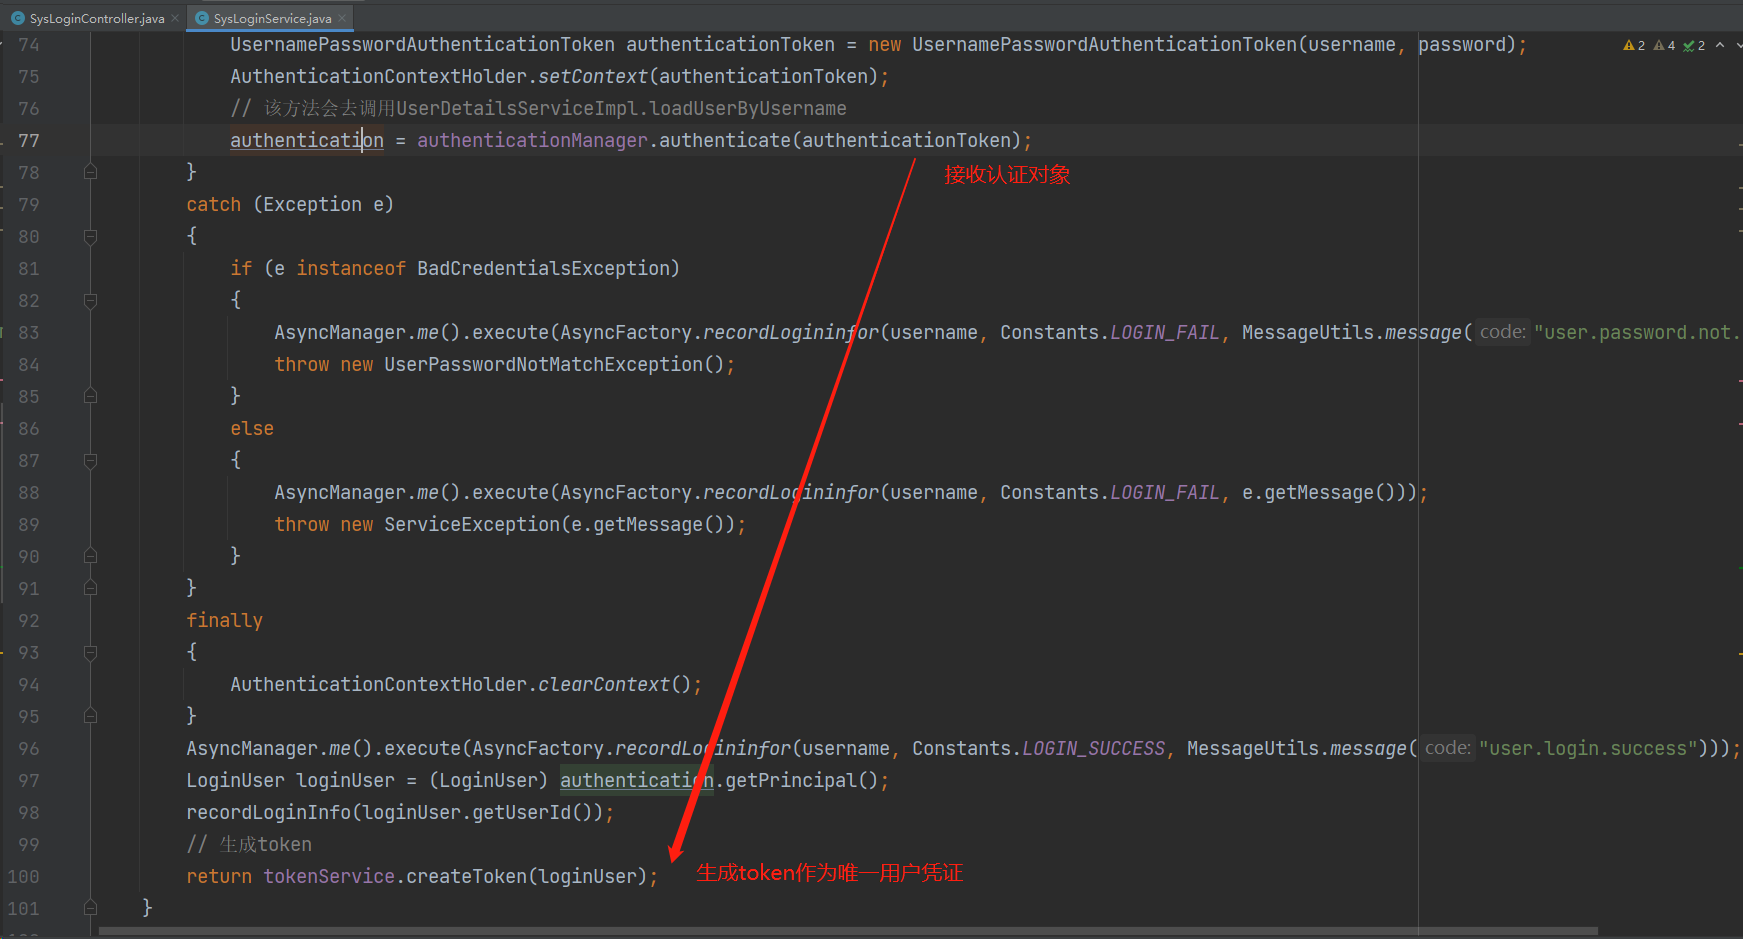Close the SysLoginController.java tab
This screenshot has width=1743, height=939.
[175, 18]
